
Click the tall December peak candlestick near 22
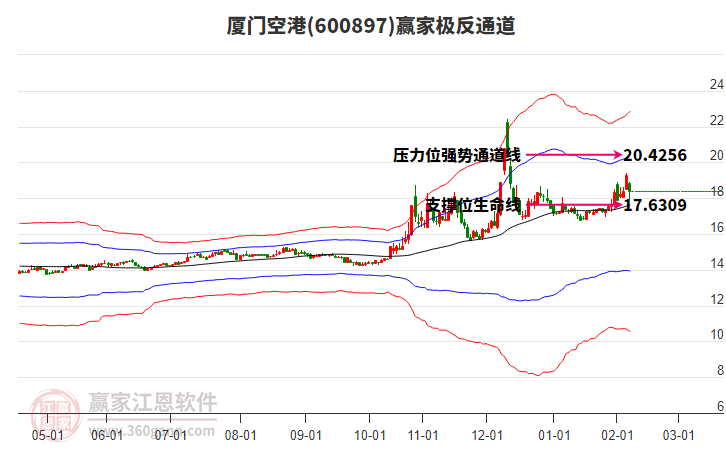(507, 139)
